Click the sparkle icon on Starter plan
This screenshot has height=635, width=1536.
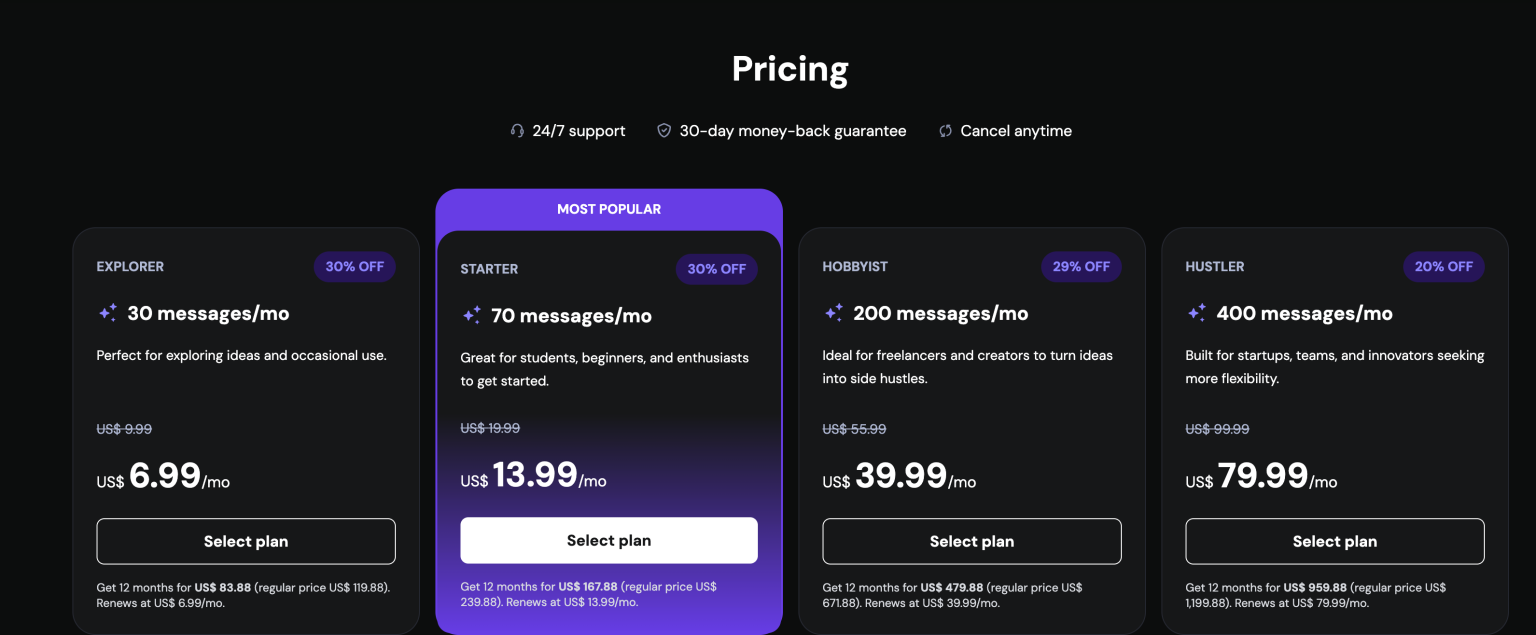(x=469, y=315)
